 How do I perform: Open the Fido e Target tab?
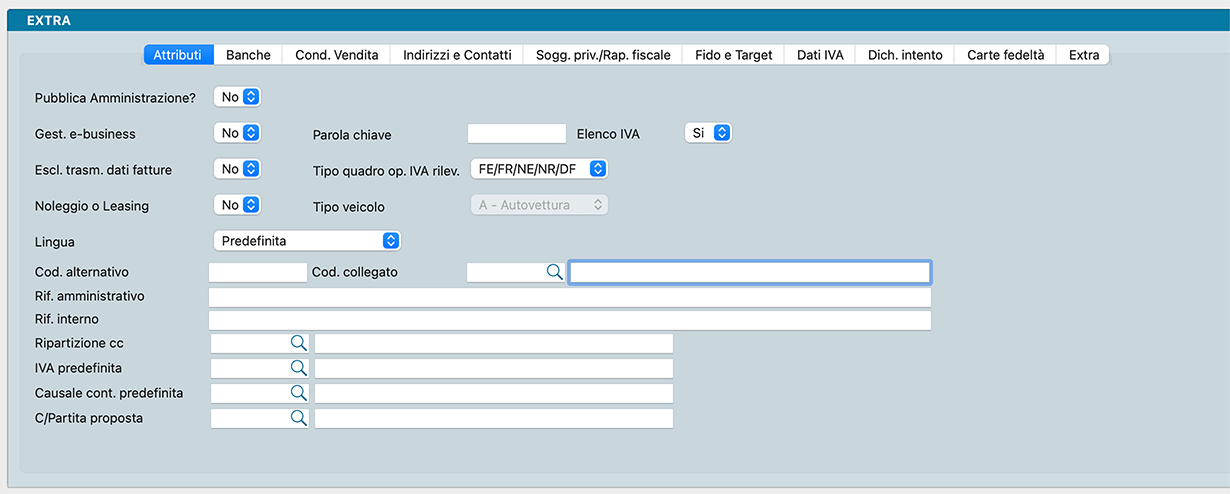click(x=734, y=55)
